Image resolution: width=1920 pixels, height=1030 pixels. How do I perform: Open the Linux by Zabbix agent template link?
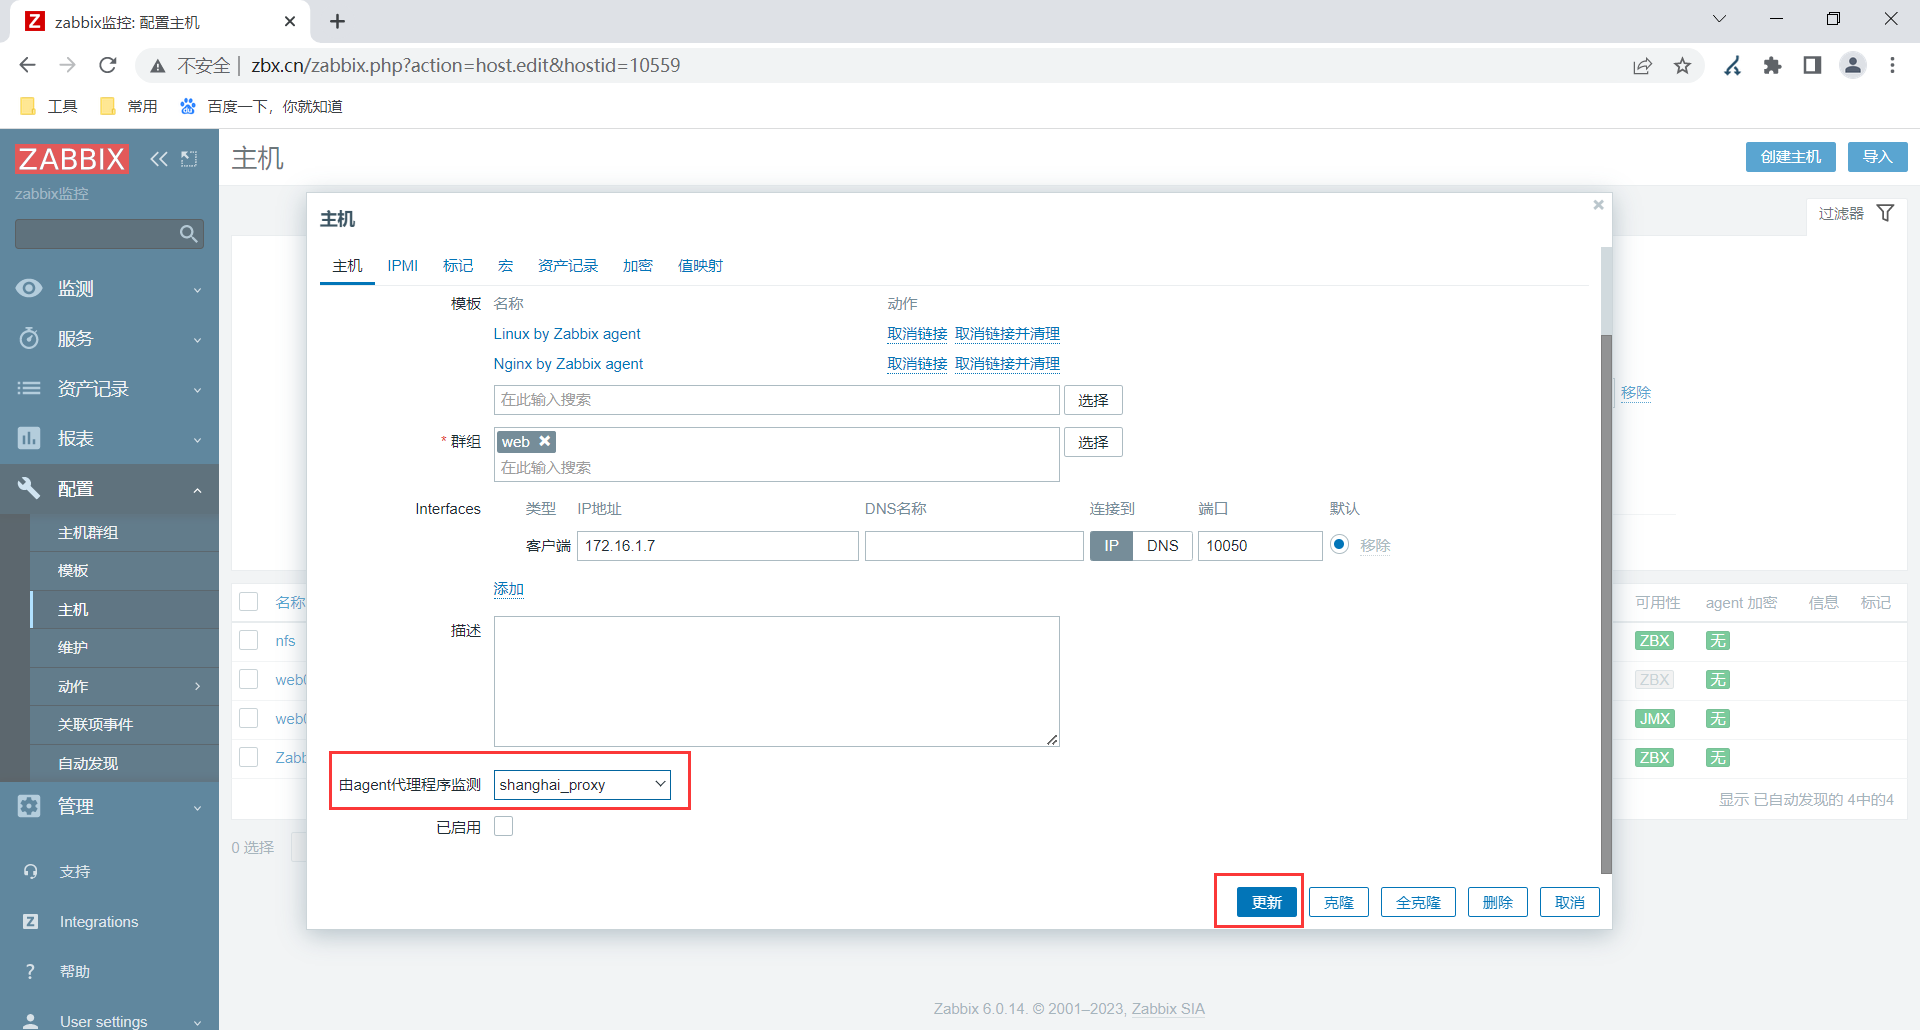(567, 334)
